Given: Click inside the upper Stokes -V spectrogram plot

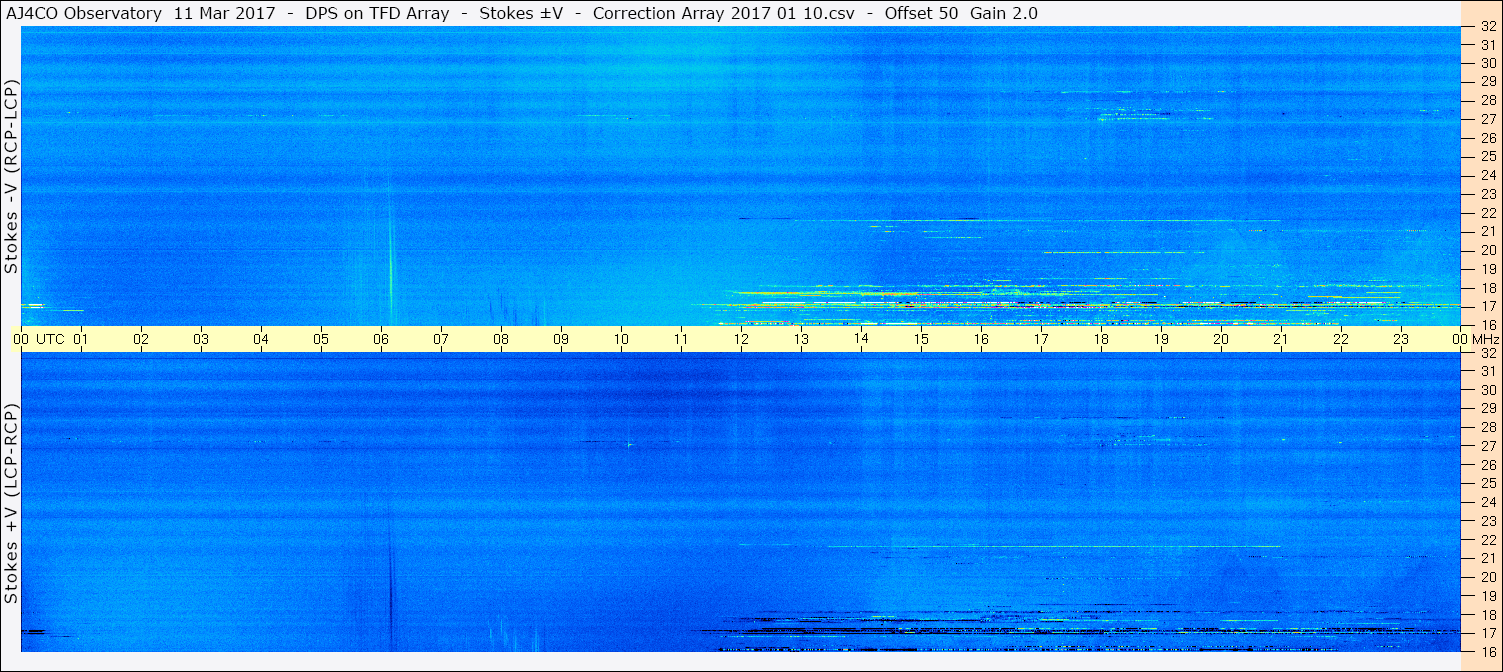Looking at the screenshot, I should coord(741,176).
